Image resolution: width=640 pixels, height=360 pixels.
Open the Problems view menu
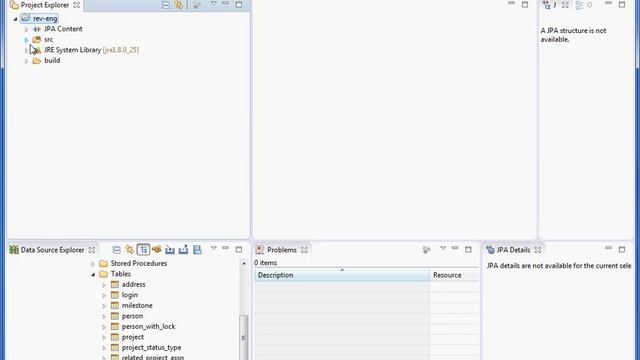pyautogui.click(x=442, y=248)
